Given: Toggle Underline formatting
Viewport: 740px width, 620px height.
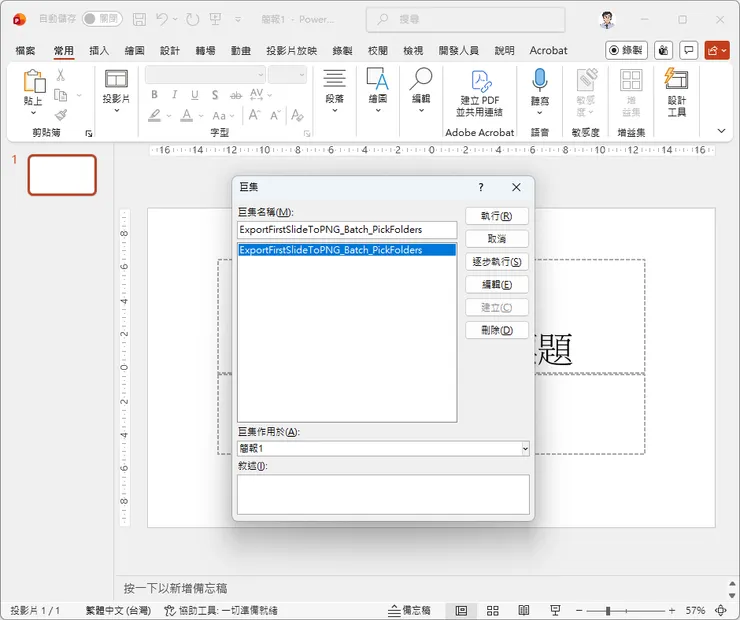Looking at the screenshot, I should coord(194,94).
